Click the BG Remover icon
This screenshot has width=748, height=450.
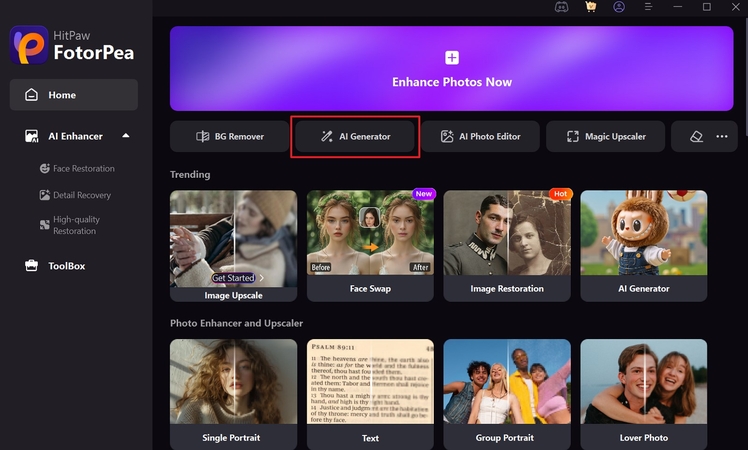(203, 136)
